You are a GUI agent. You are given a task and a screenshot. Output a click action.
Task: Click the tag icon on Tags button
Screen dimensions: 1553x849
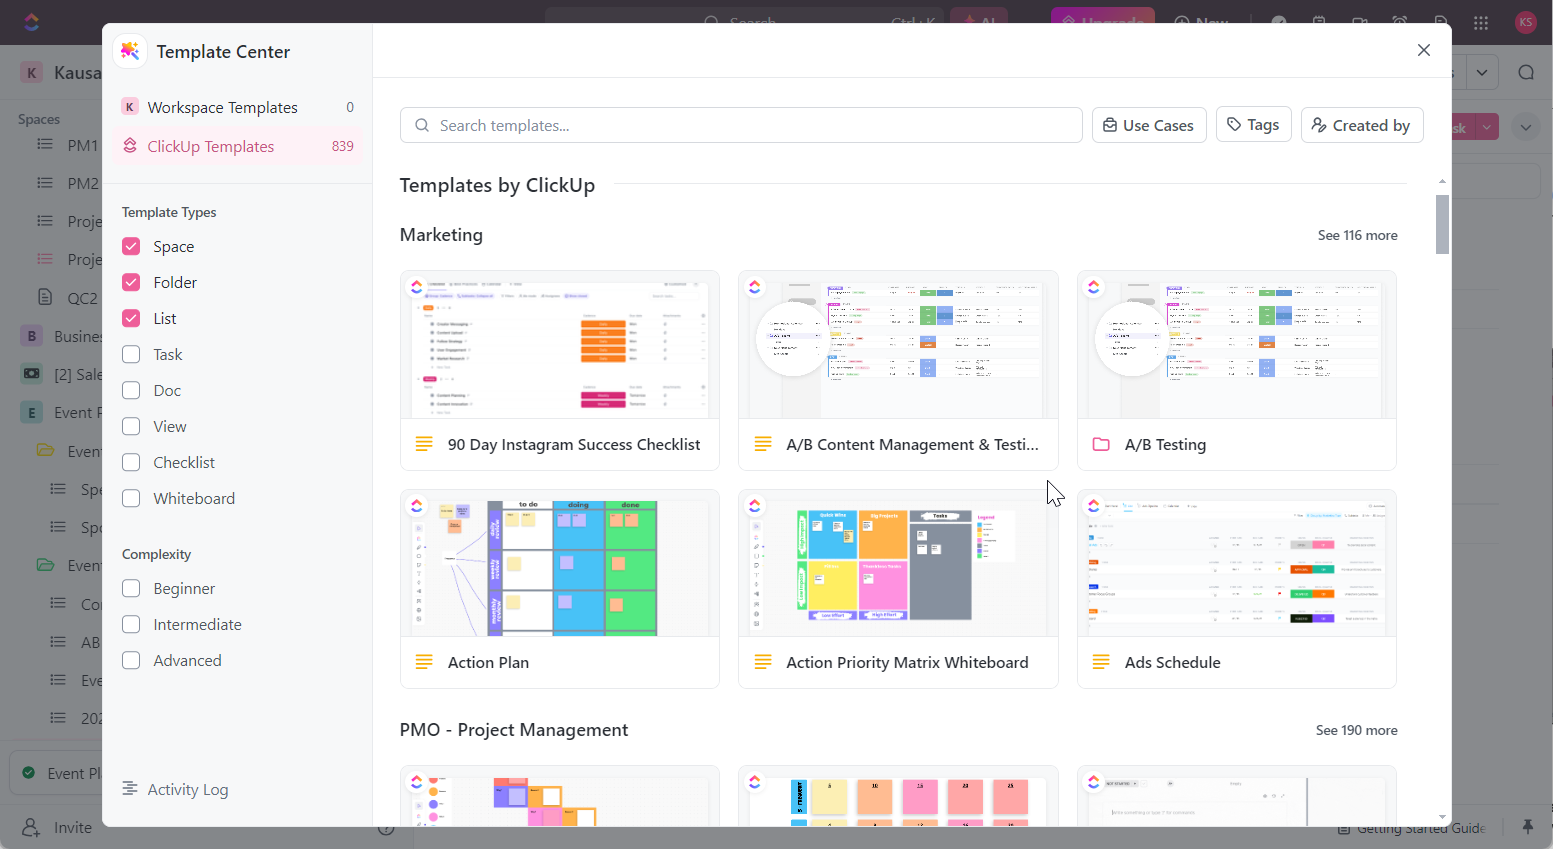click(1235, 124)
